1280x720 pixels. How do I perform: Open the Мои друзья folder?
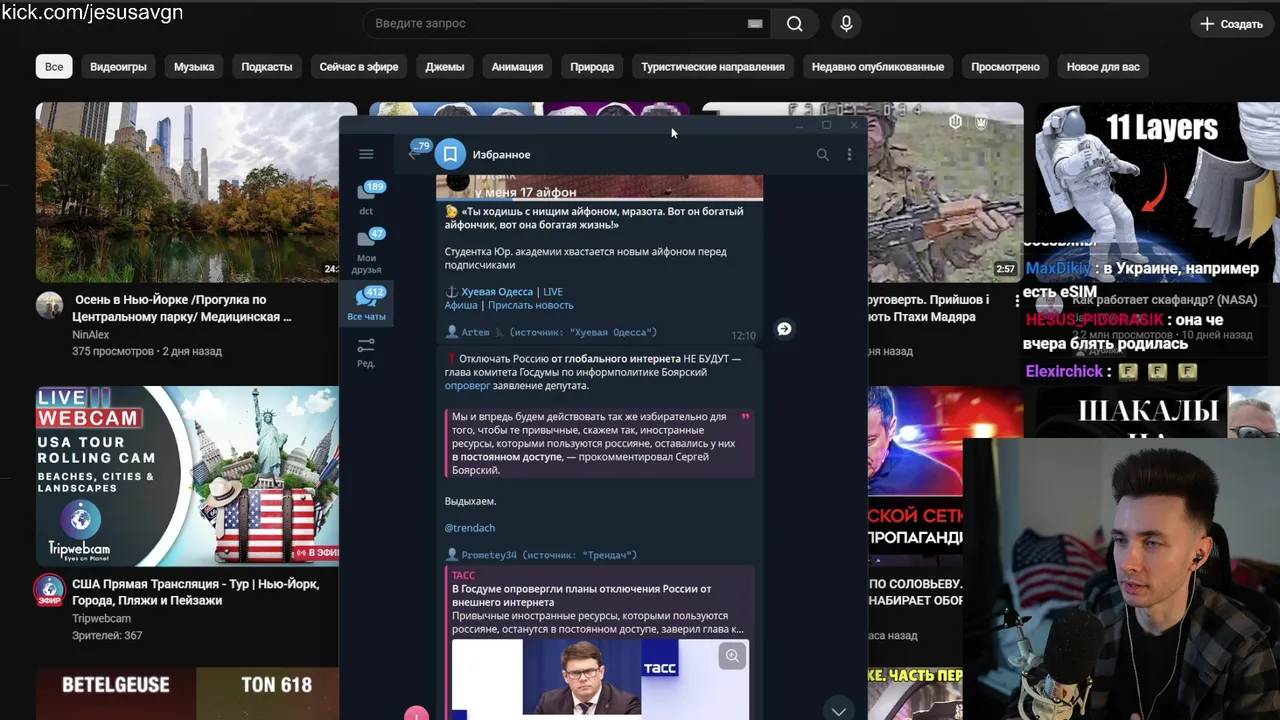coord(366,250)
